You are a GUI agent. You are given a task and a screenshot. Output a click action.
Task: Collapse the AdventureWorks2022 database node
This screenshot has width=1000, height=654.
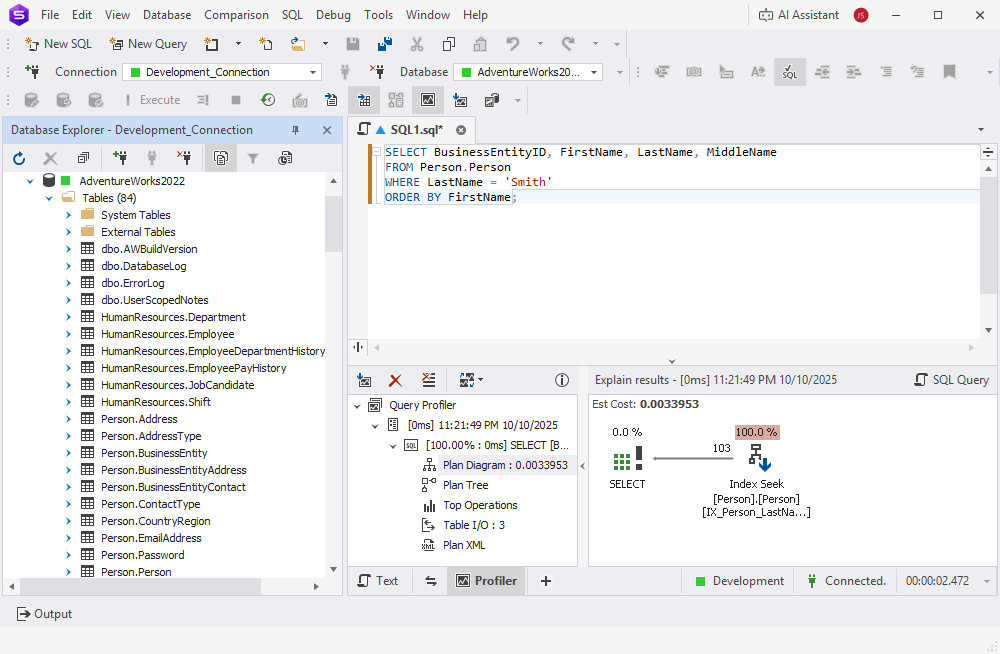(30, 181)
